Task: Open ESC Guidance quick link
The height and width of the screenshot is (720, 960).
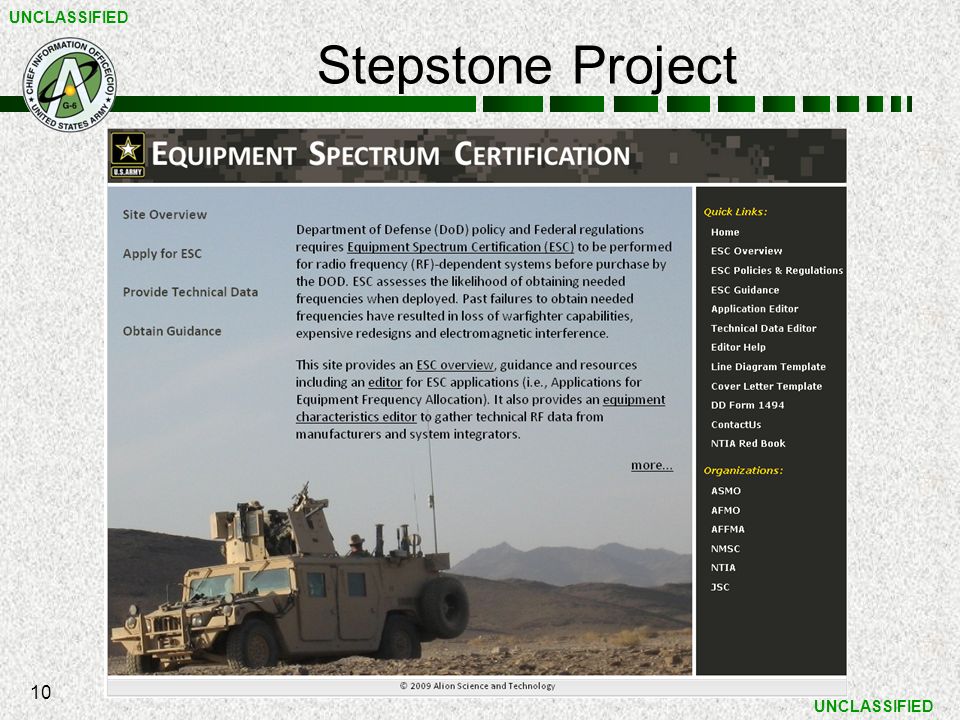Action: pos(745,290)
